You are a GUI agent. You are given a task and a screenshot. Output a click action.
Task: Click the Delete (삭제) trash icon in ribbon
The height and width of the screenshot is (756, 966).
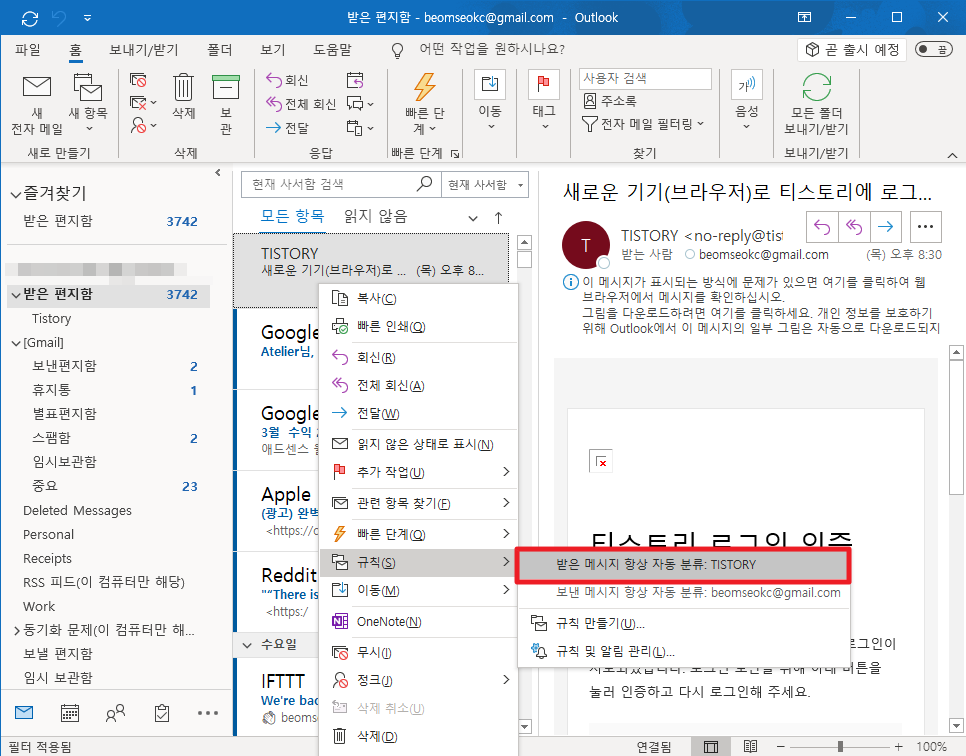tap(183, 87)
